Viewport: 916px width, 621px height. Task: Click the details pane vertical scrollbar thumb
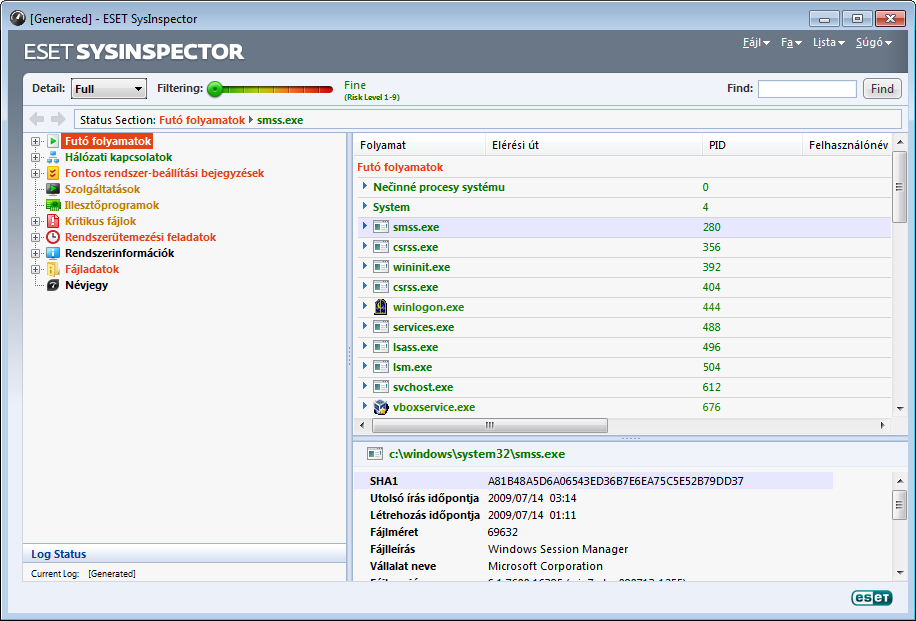(900, 505)
